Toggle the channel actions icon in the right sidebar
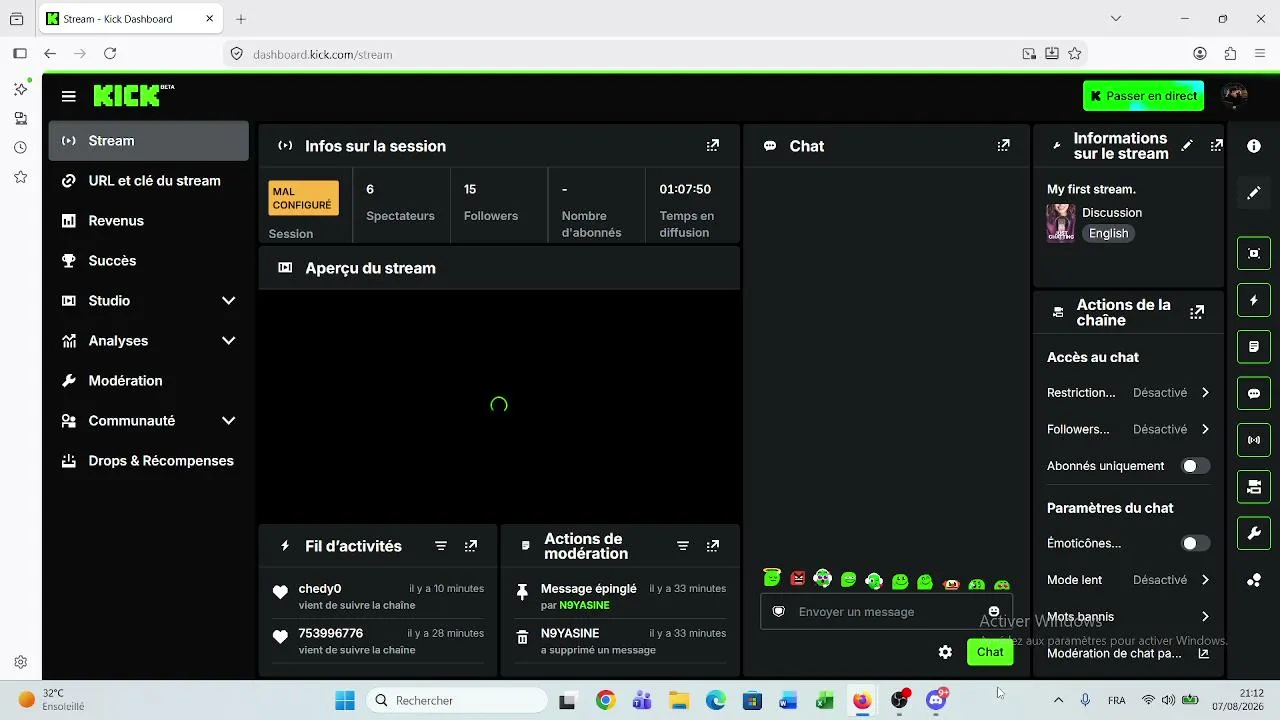This screenshot has width=1280, height=720. coord(1254,487)
